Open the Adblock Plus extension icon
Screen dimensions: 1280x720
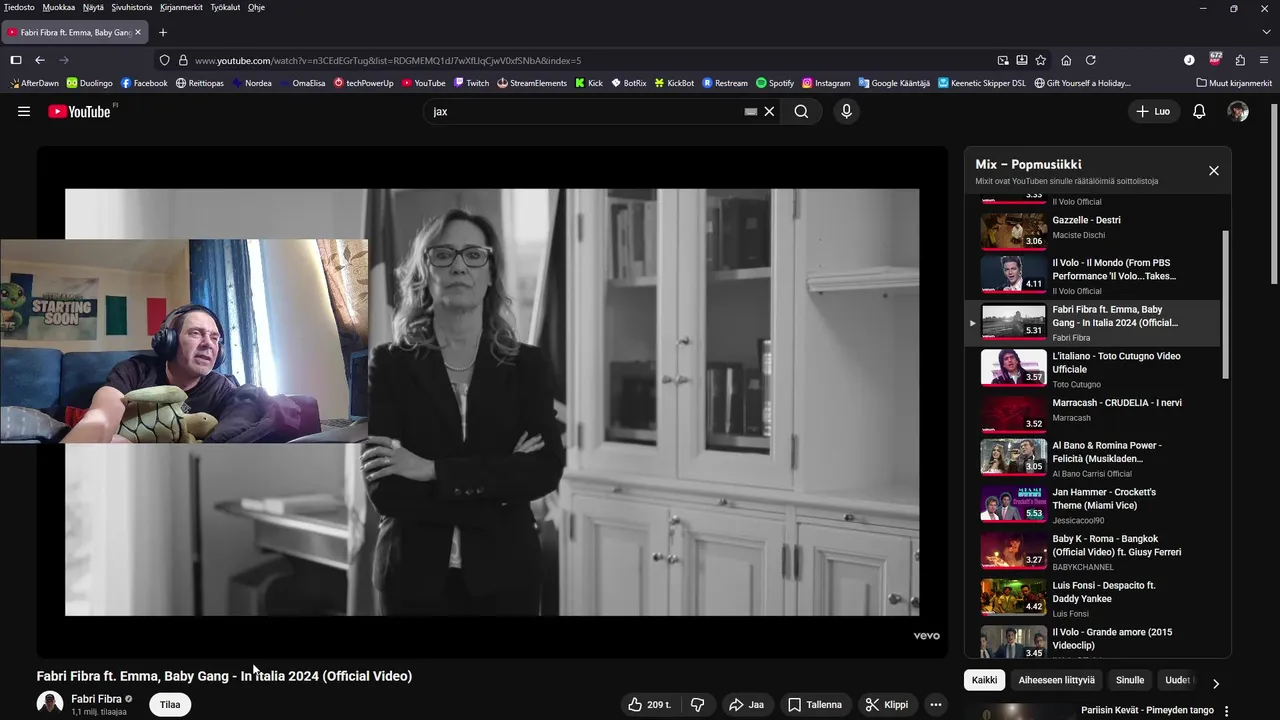click(x=1215, y=59)
